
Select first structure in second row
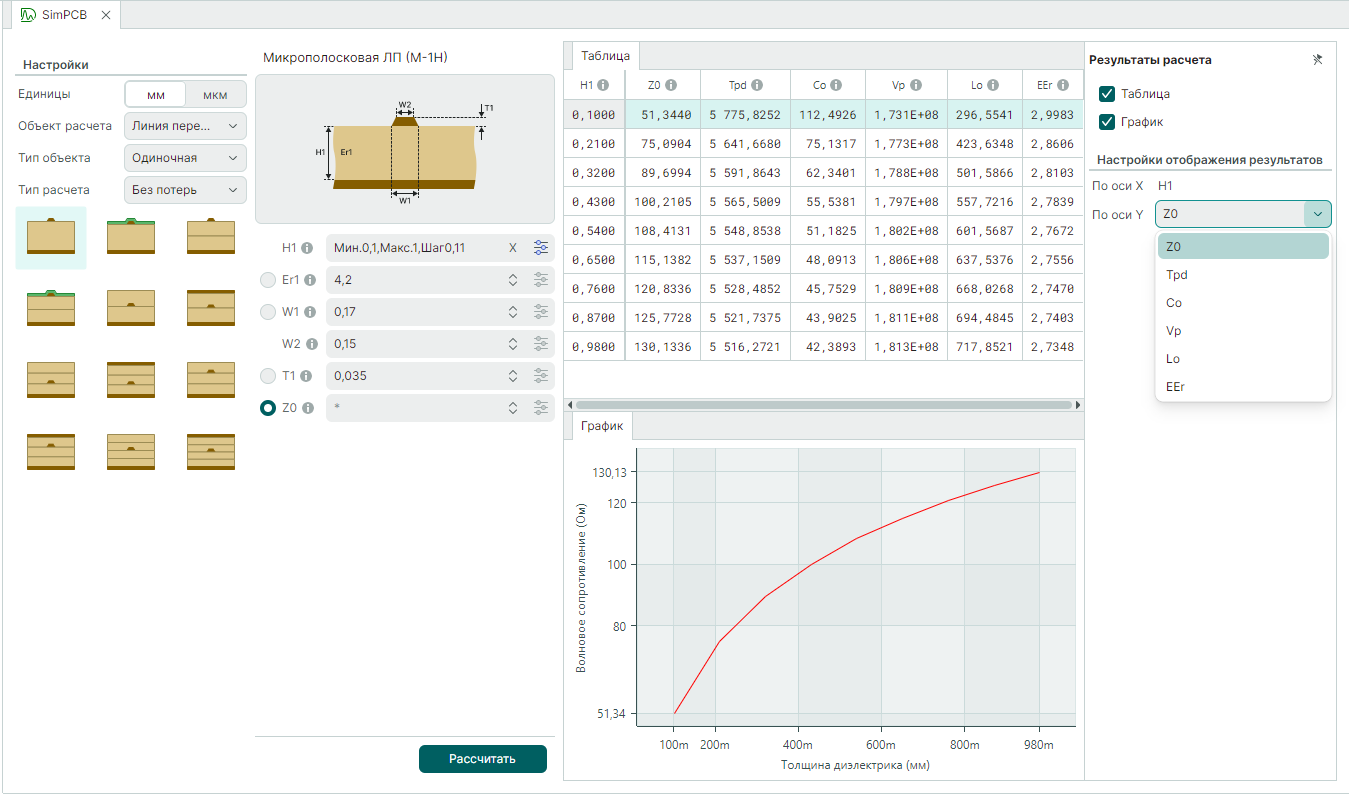click(x=51, y=308)
